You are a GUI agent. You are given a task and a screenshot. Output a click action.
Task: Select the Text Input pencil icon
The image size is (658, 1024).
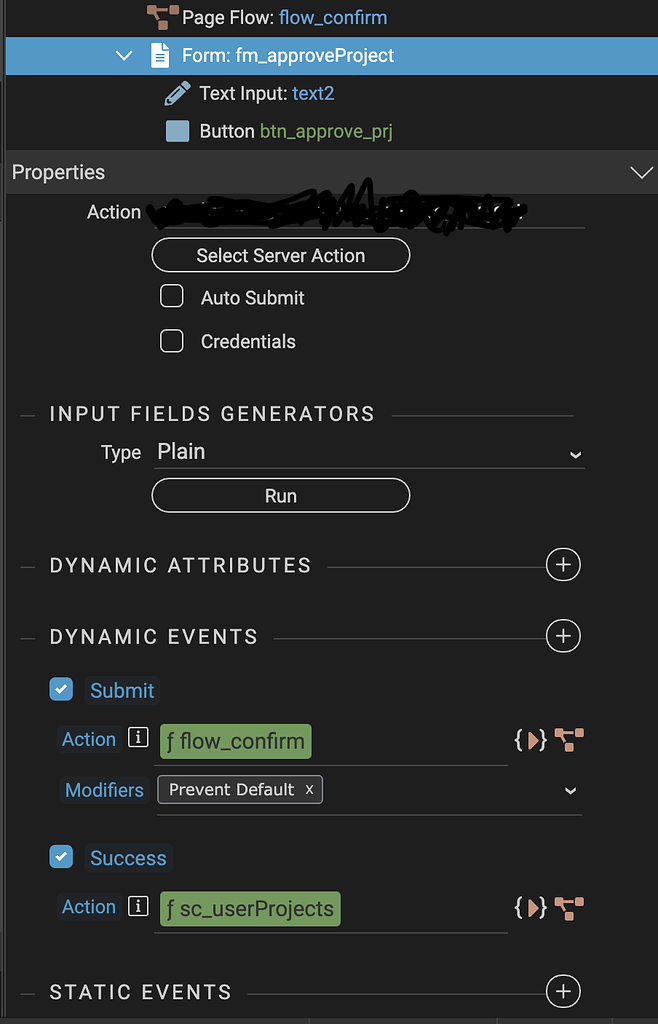[178, 92]
